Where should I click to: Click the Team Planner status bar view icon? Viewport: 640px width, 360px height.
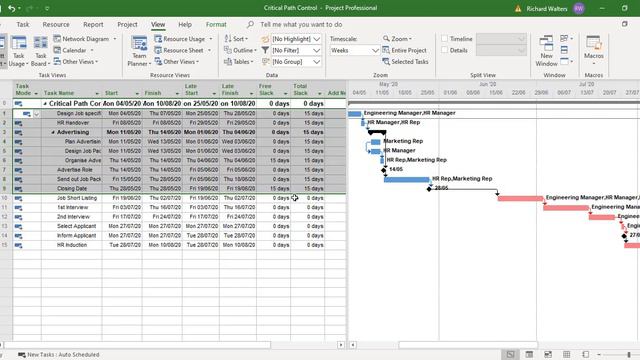[x=548, y=354]
